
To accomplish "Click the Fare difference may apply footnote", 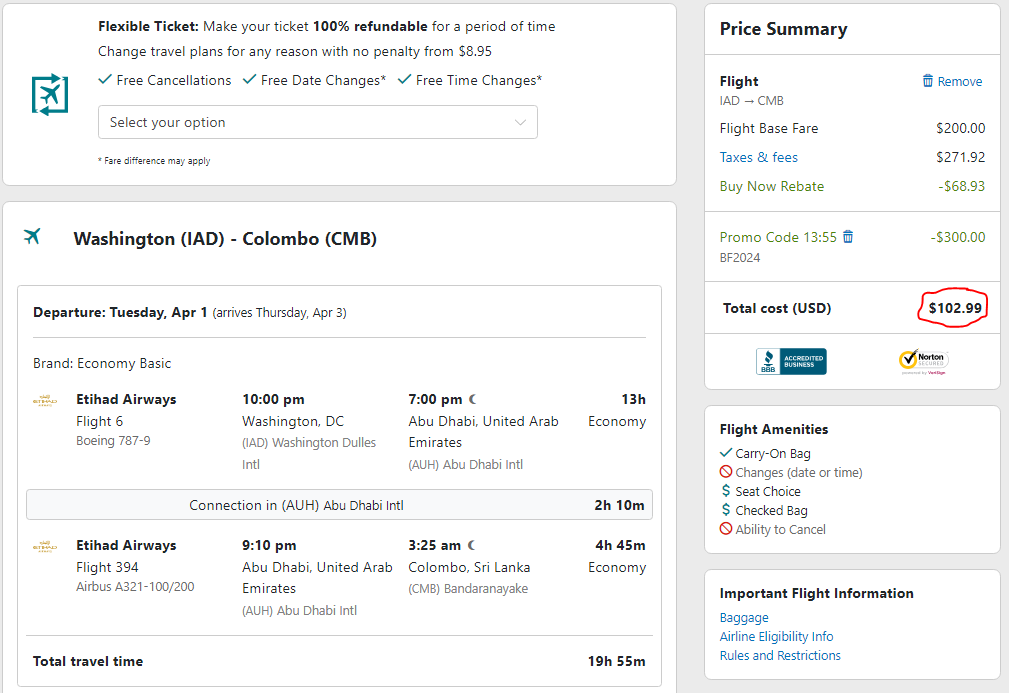I will (x=154, y=161).
